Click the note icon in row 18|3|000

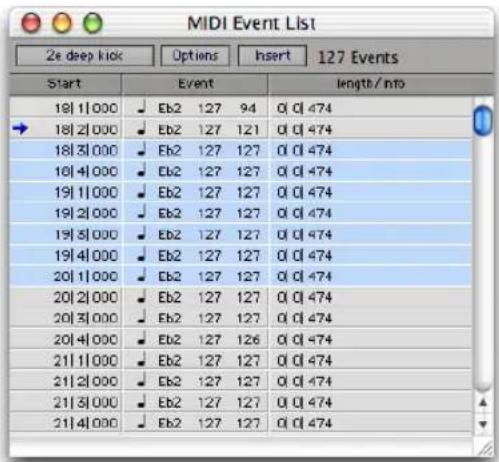pos(142,149)
